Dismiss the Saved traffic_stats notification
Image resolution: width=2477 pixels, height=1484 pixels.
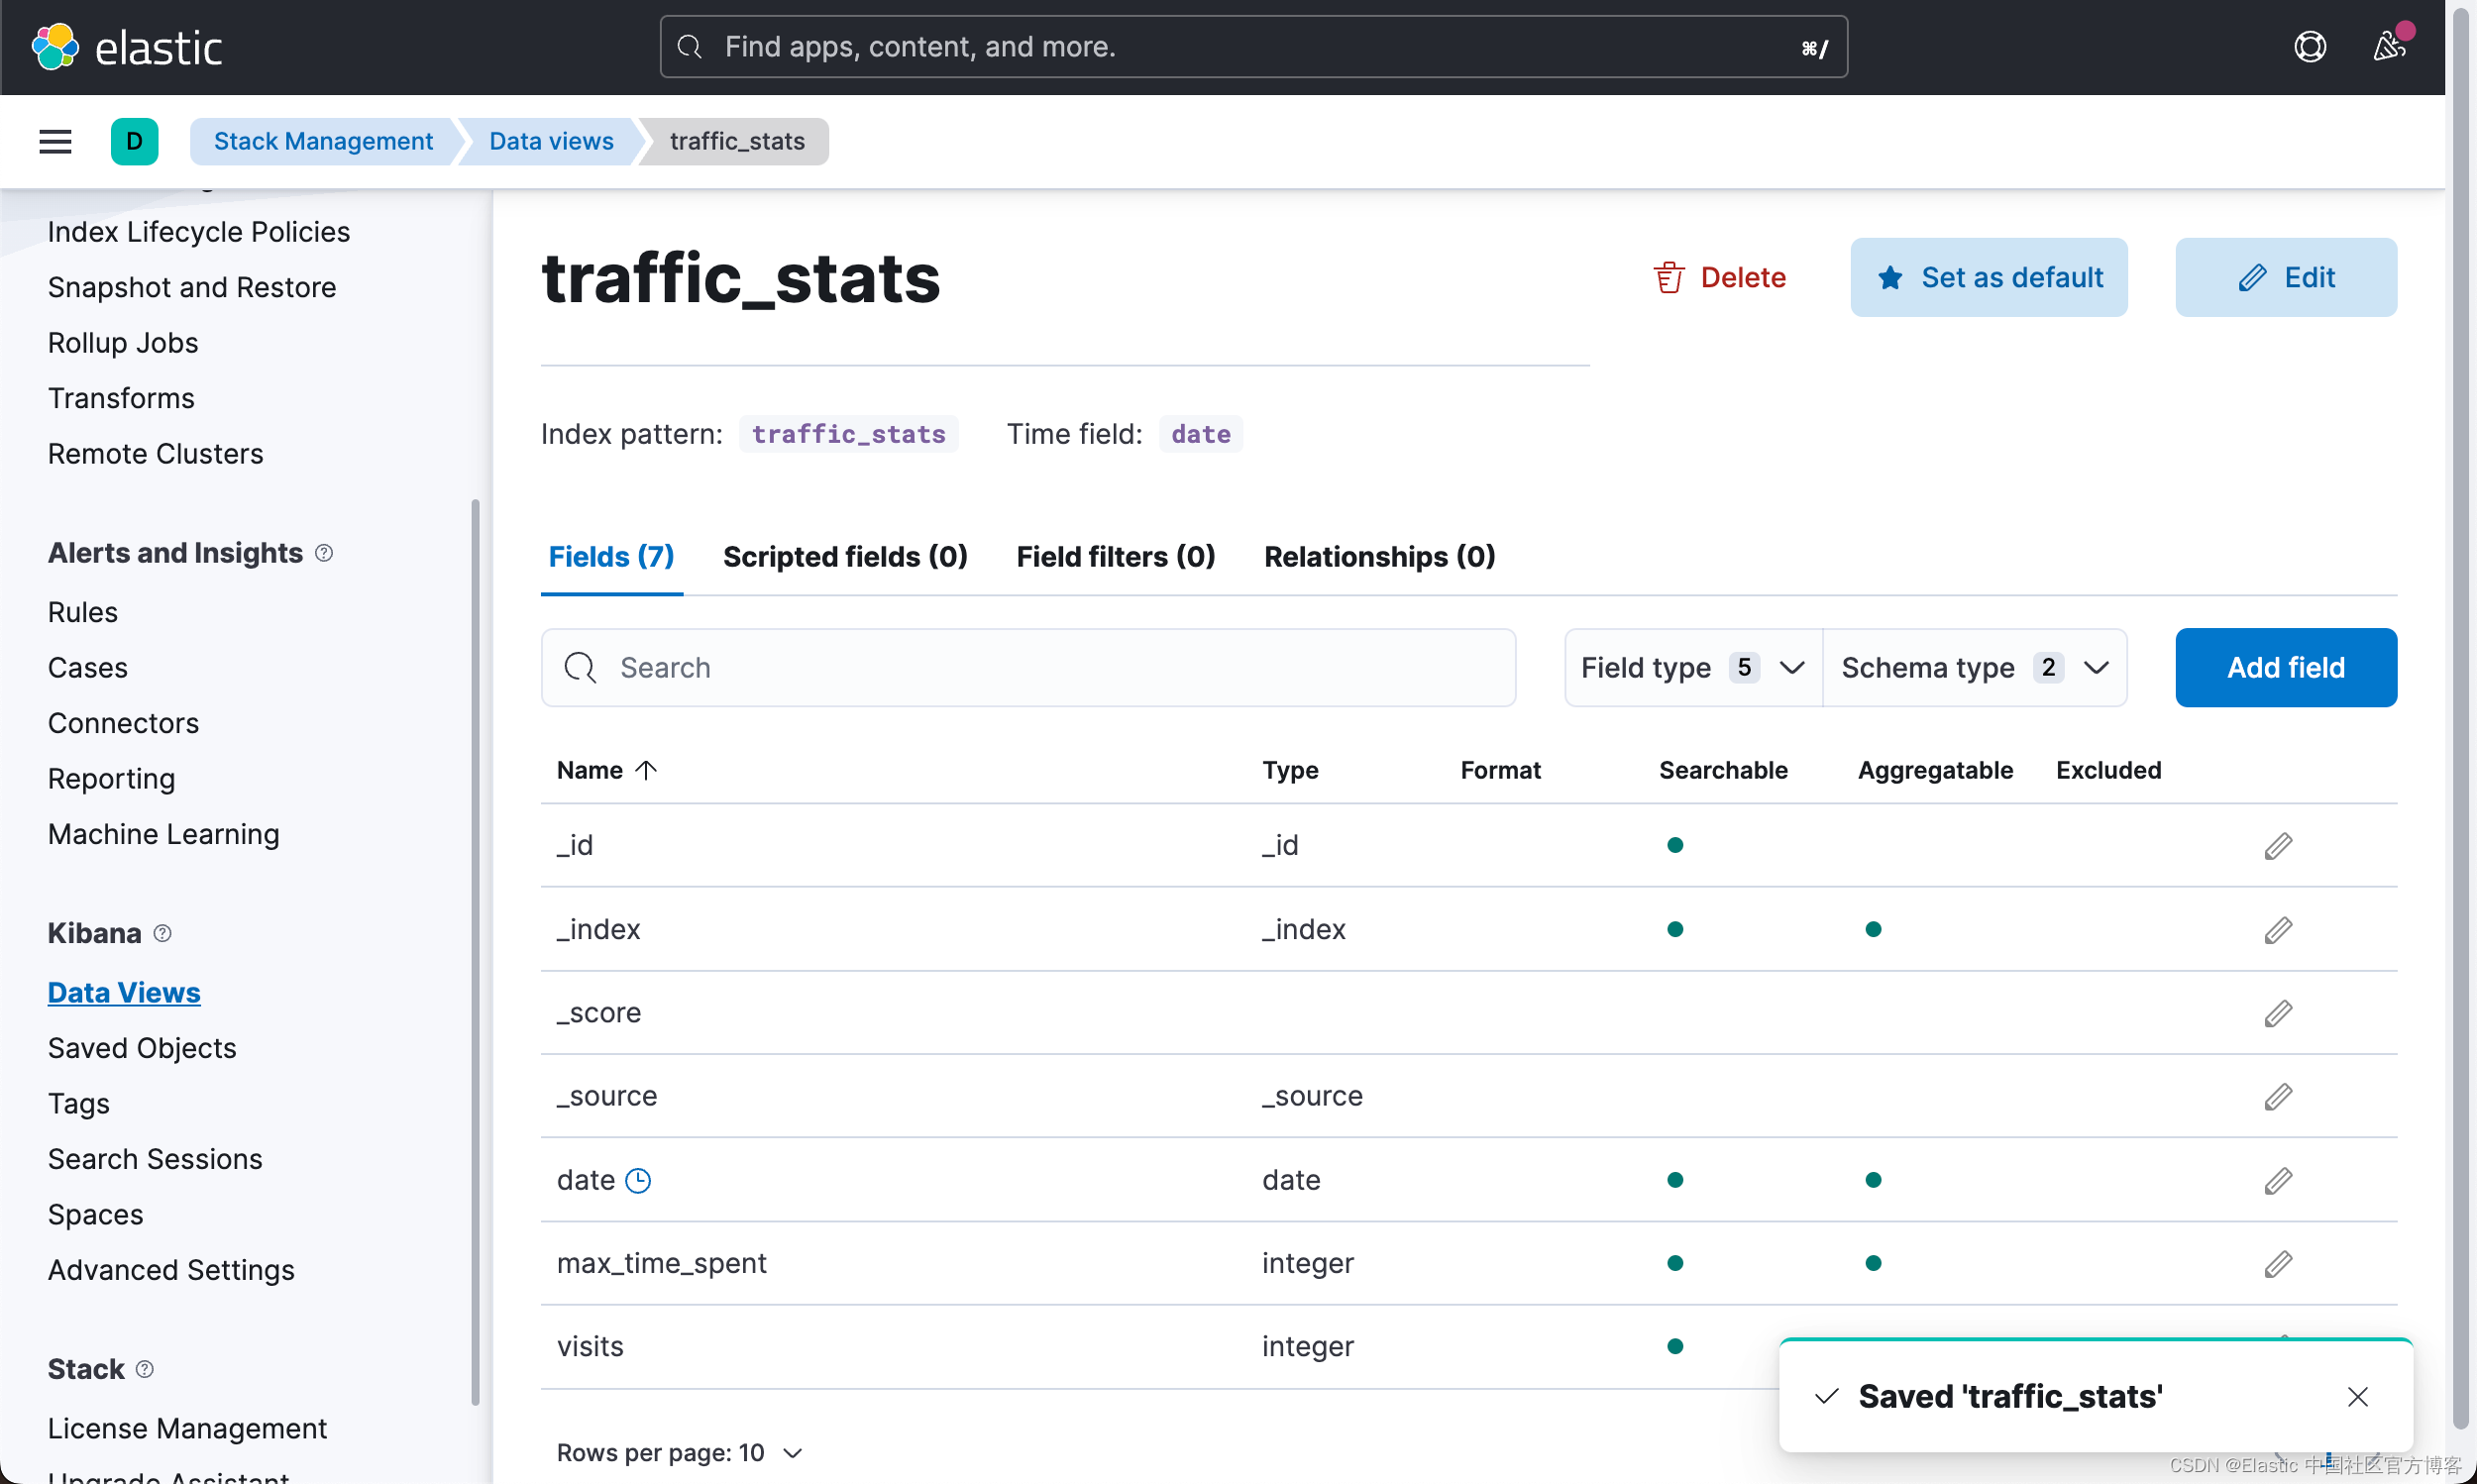(x=2358, y=1396)
